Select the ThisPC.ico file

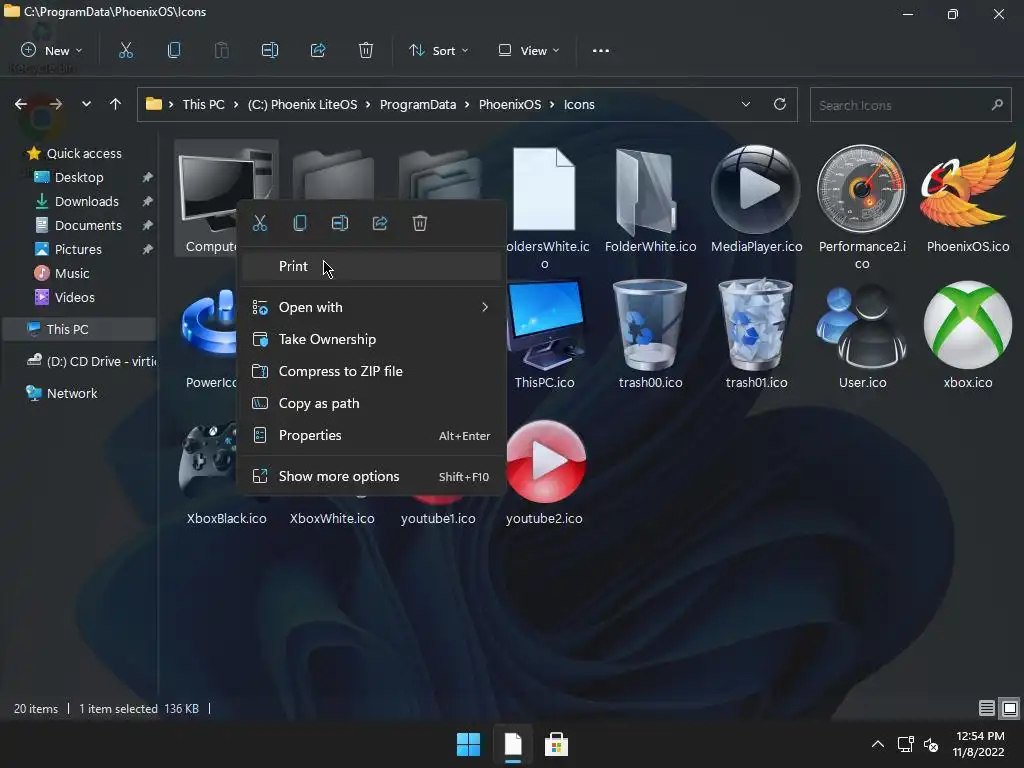pyautogui.click(x=545, y=334)
